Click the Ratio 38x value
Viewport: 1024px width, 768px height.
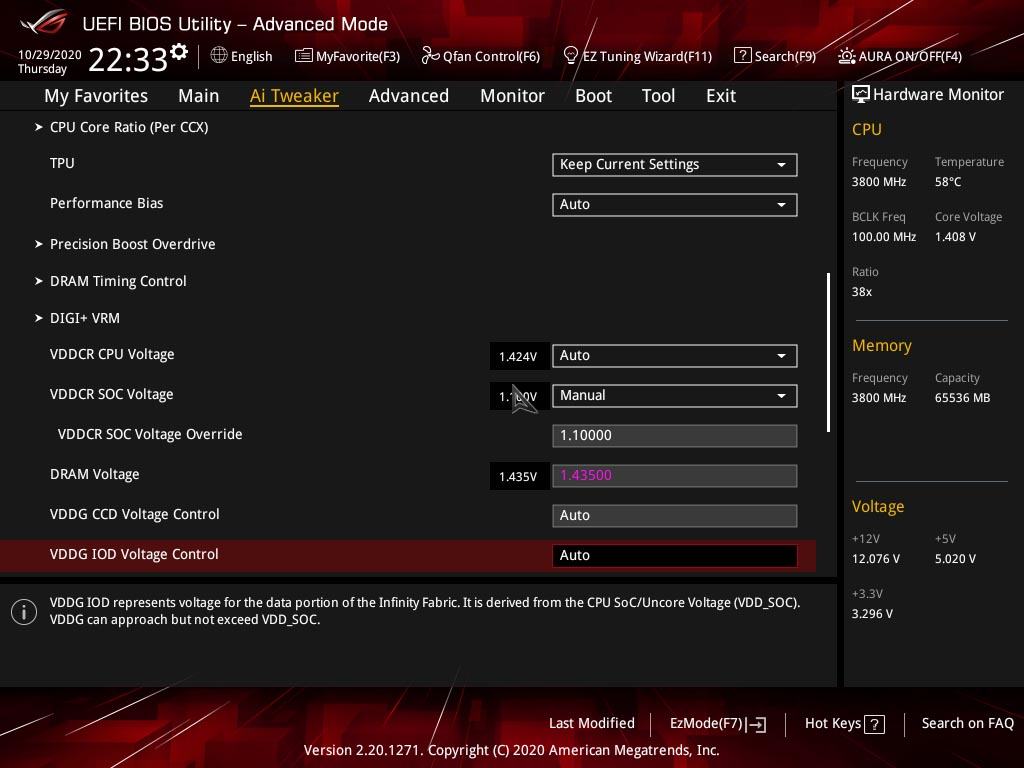click(x=862, y=292)
